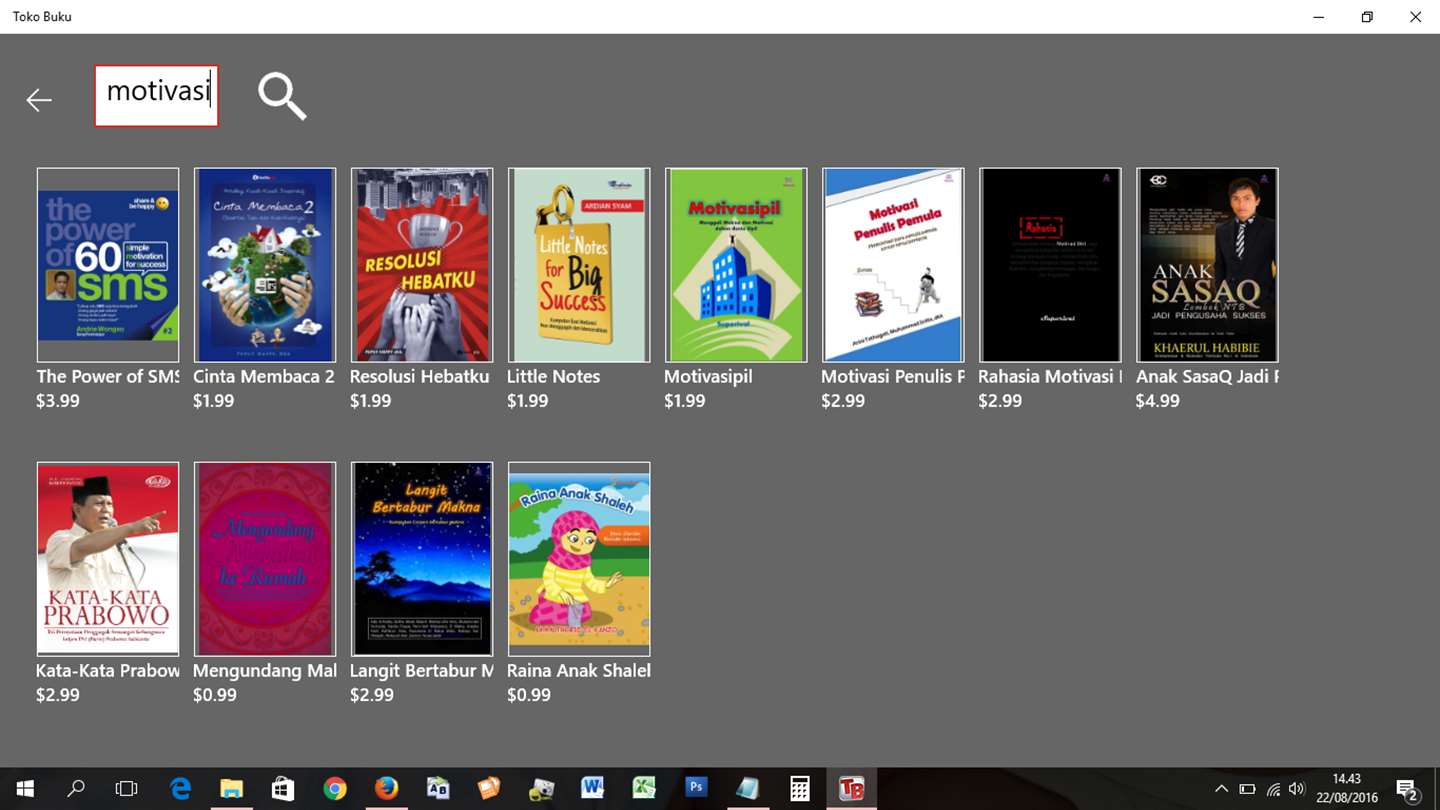The height and width of the screenshot is (810, 1440).
Task: Launch Photoshop from the taskbar
Action: coord(696,789)
